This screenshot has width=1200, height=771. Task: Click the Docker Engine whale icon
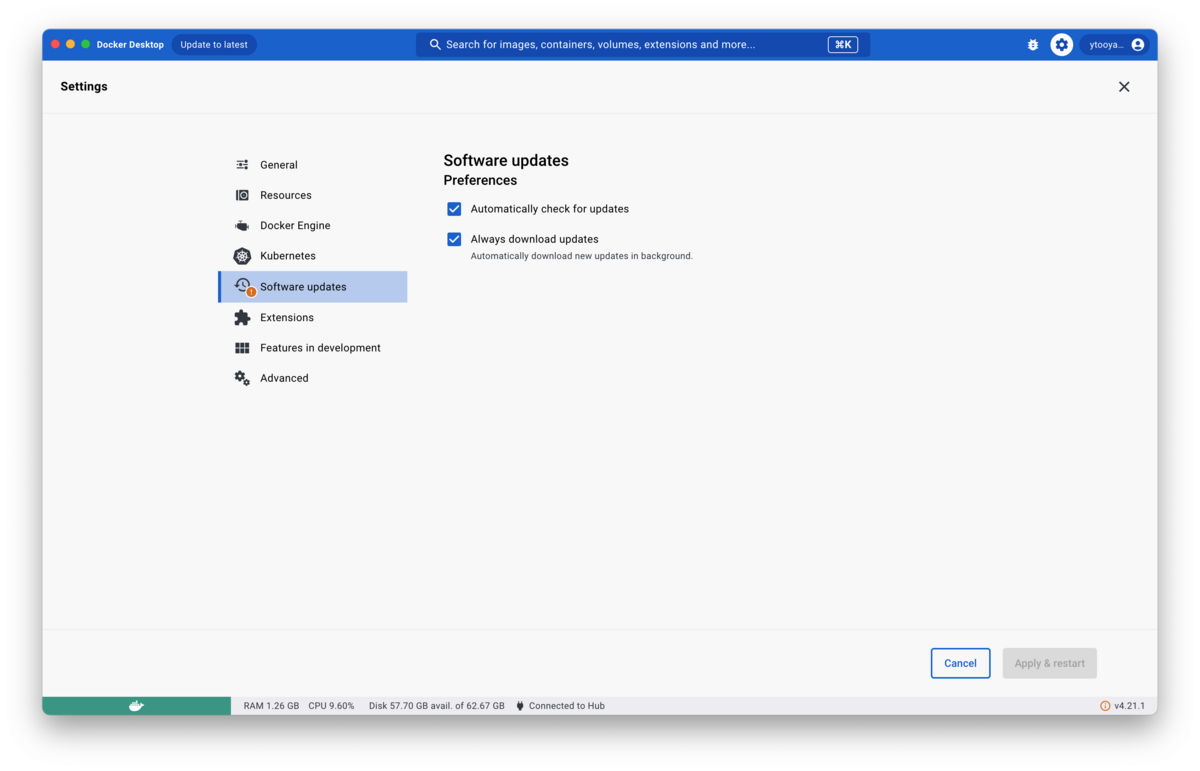(x=242, y=226)
